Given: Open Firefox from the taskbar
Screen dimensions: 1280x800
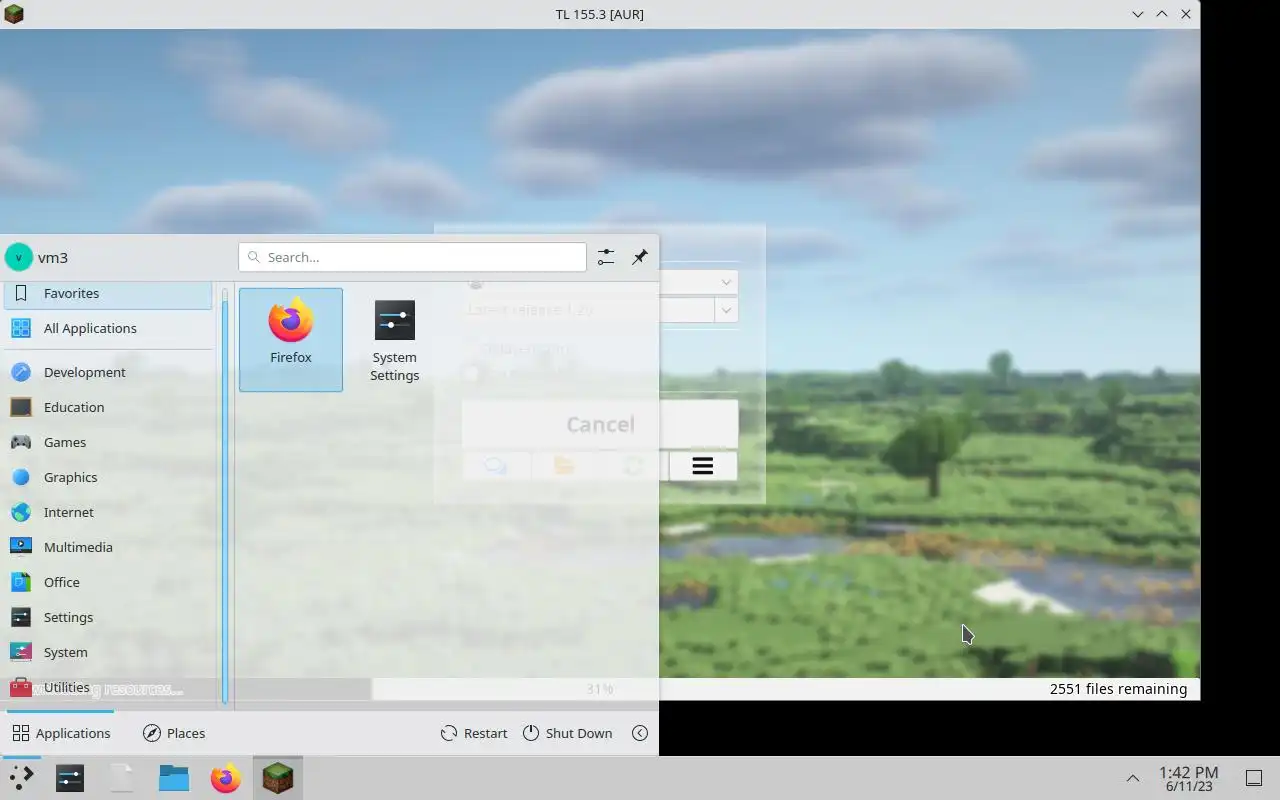Looking at the screenshot, I should 226,778.
